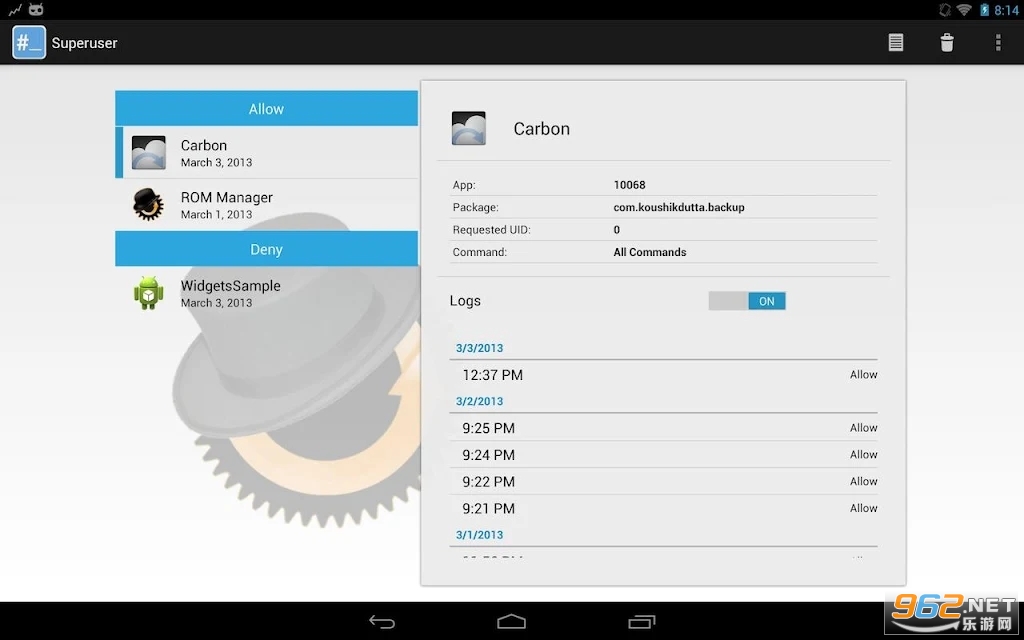Tap Allow status beside 12:37 PM

(x=863, y=374)
